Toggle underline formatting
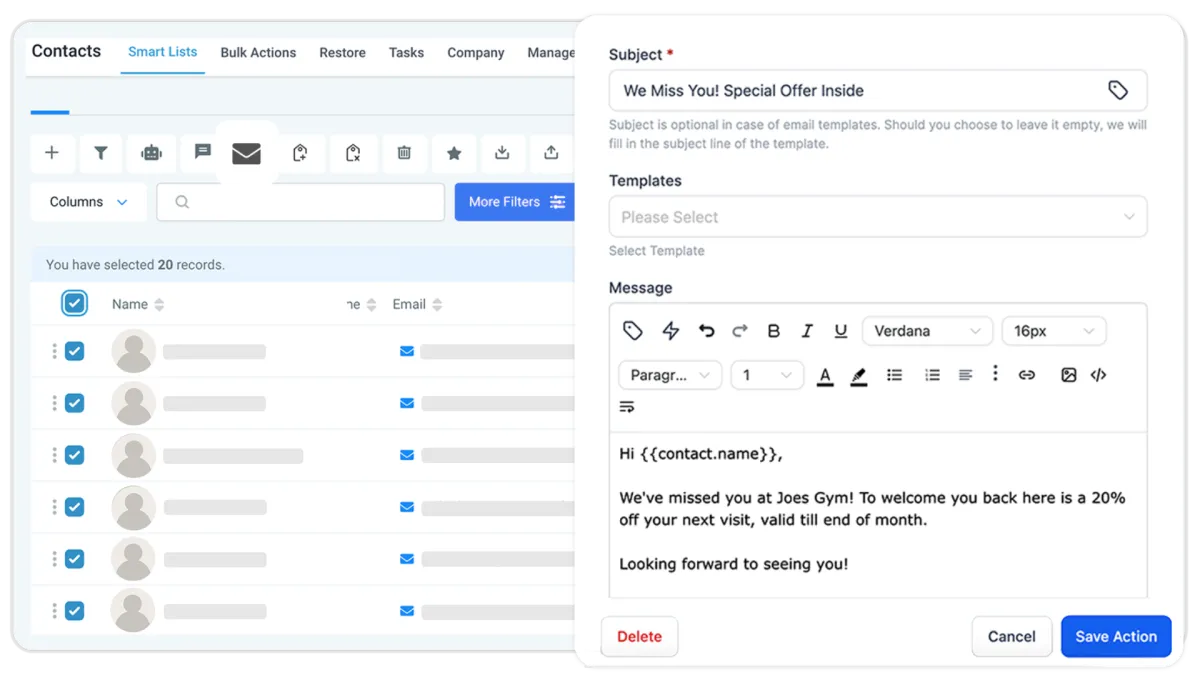The height and width of the screenshot is (675, 1200). point(841,331)
